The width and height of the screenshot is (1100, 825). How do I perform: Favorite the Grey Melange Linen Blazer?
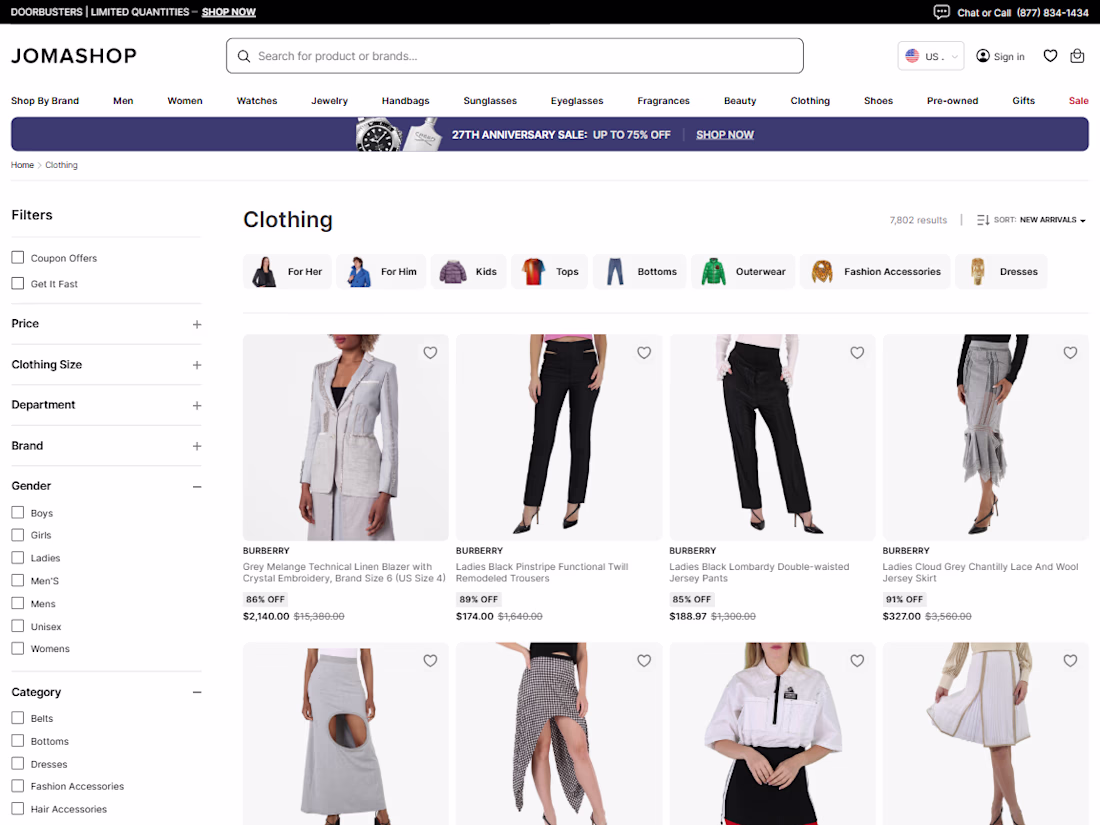[x=430, y=353]
